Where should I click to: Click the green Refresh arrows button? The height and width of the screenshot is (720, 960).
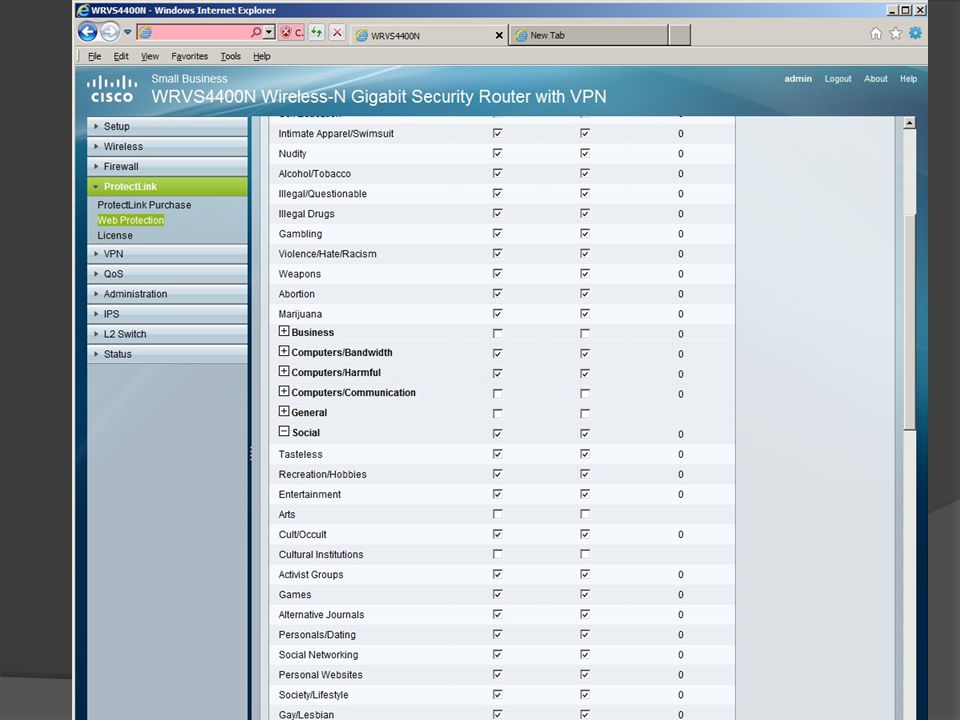pos(316,32)
